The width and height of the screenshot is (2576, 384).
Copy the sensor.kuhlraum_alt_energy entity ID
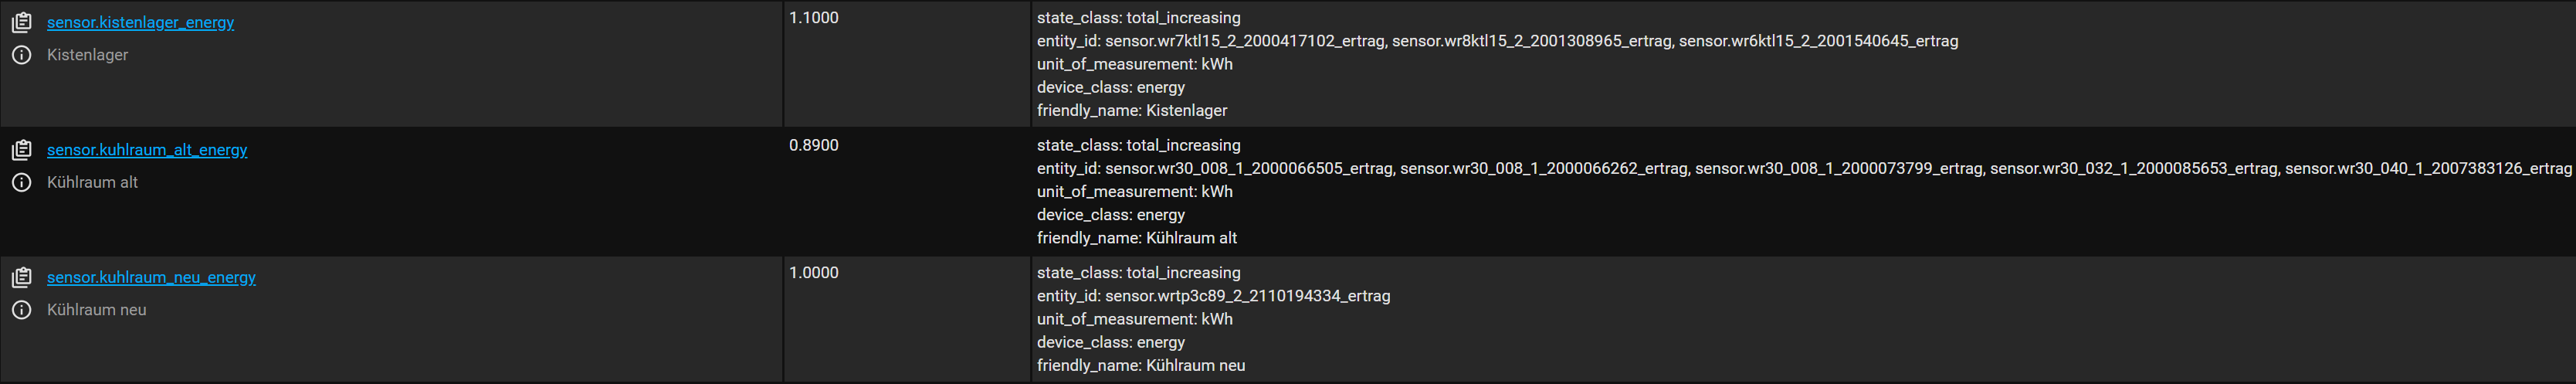pos(21,150)
